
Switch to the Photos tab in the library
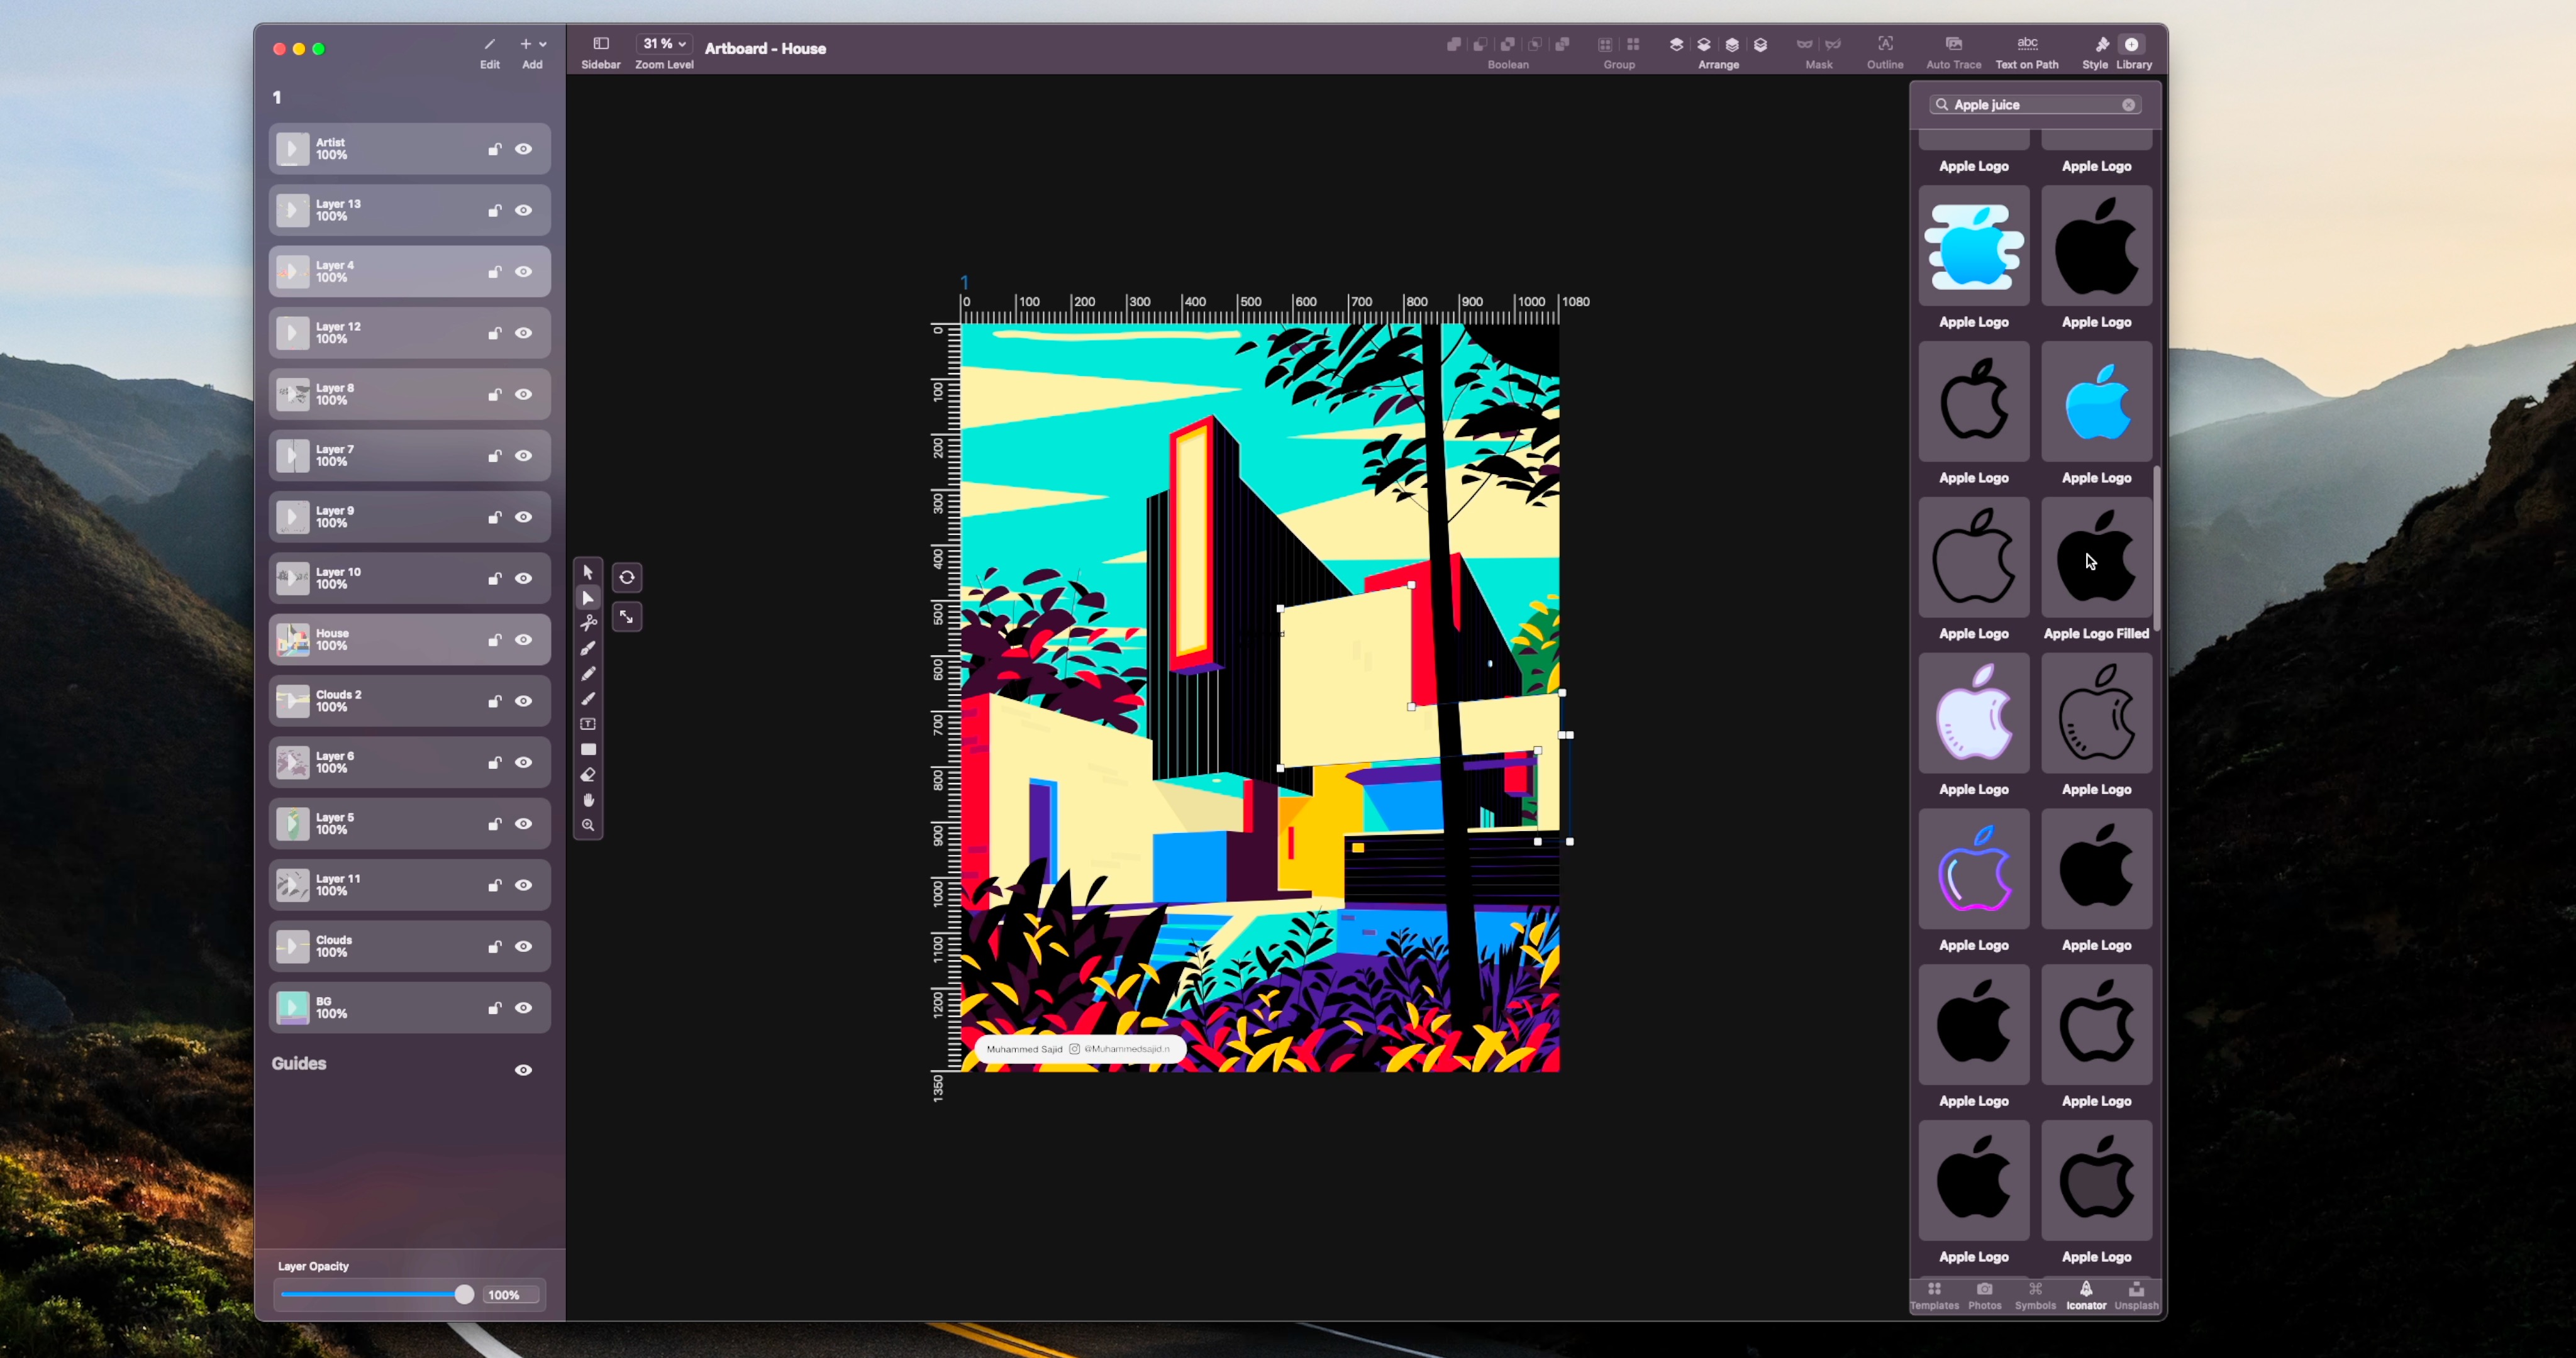tap(1984, 1295)
